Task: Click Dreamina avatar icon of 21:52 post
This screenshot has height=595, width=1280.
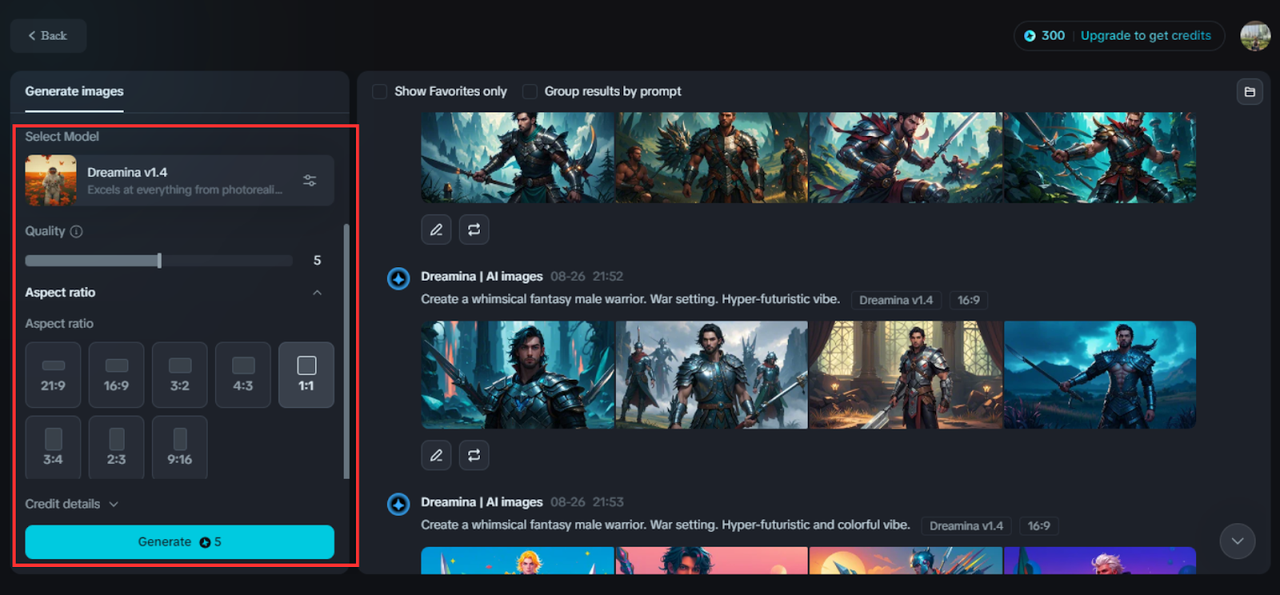Action: pyautogui.click(x=398, y=278)
